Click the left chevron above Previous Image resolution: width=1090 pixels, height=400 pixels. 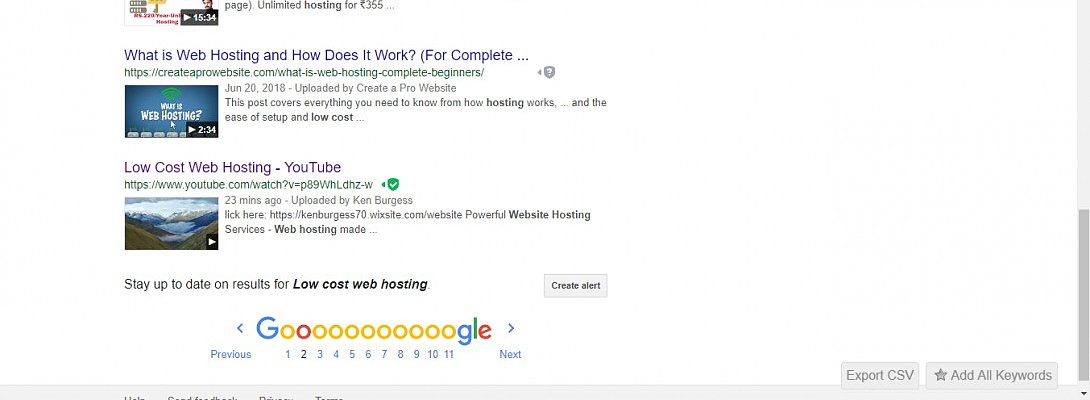(x=240, y=328)
